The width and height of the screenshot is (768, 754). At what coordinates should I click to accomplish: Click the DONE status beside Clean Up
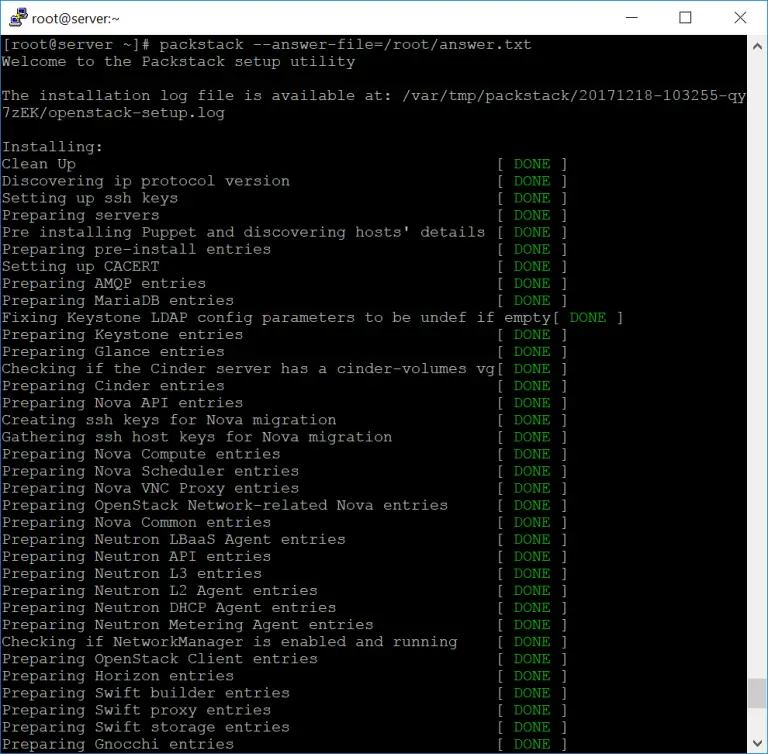531,164
